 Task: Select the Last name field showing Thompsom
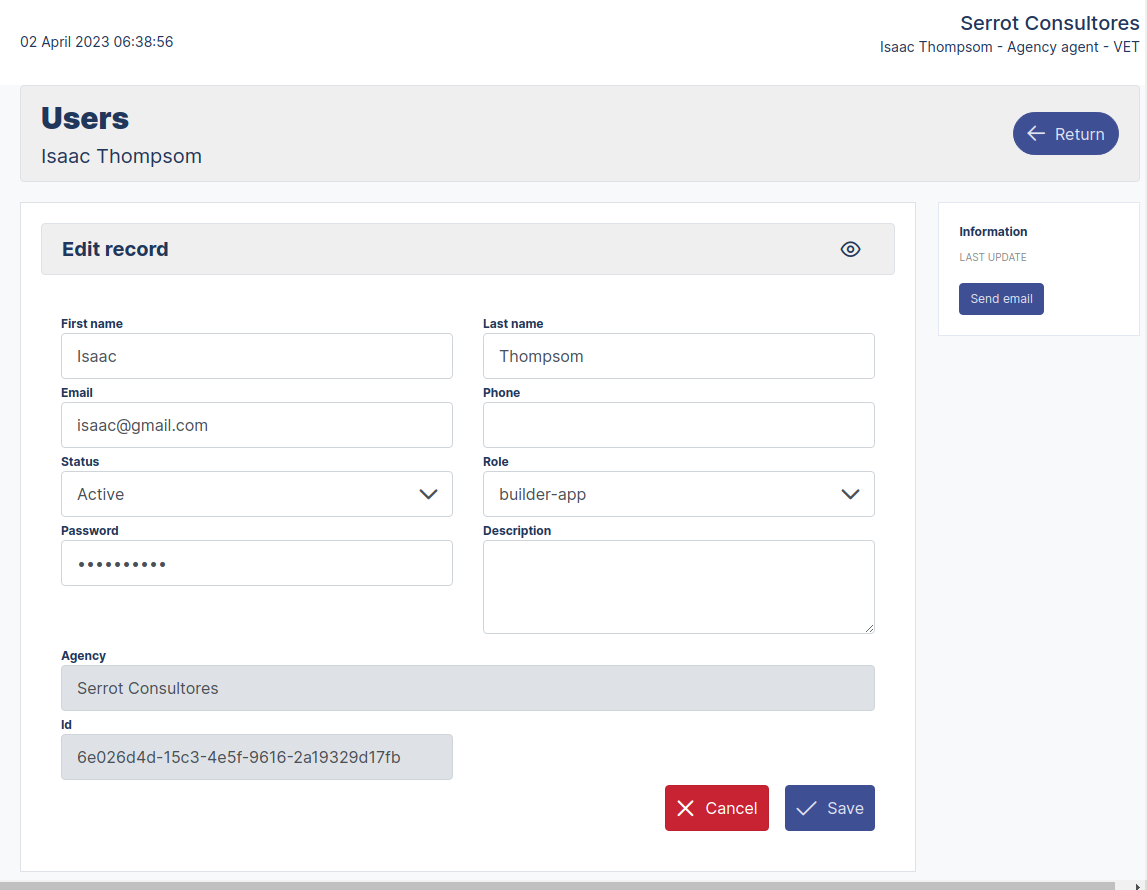[x=679, y=356]
